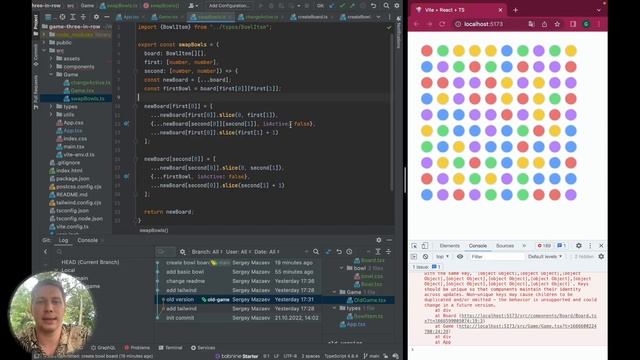This screenshot has height=360, width=640.
Task: Open Game.tsx in the project tree
Action: pyautogui.click(x=79, y=91)
